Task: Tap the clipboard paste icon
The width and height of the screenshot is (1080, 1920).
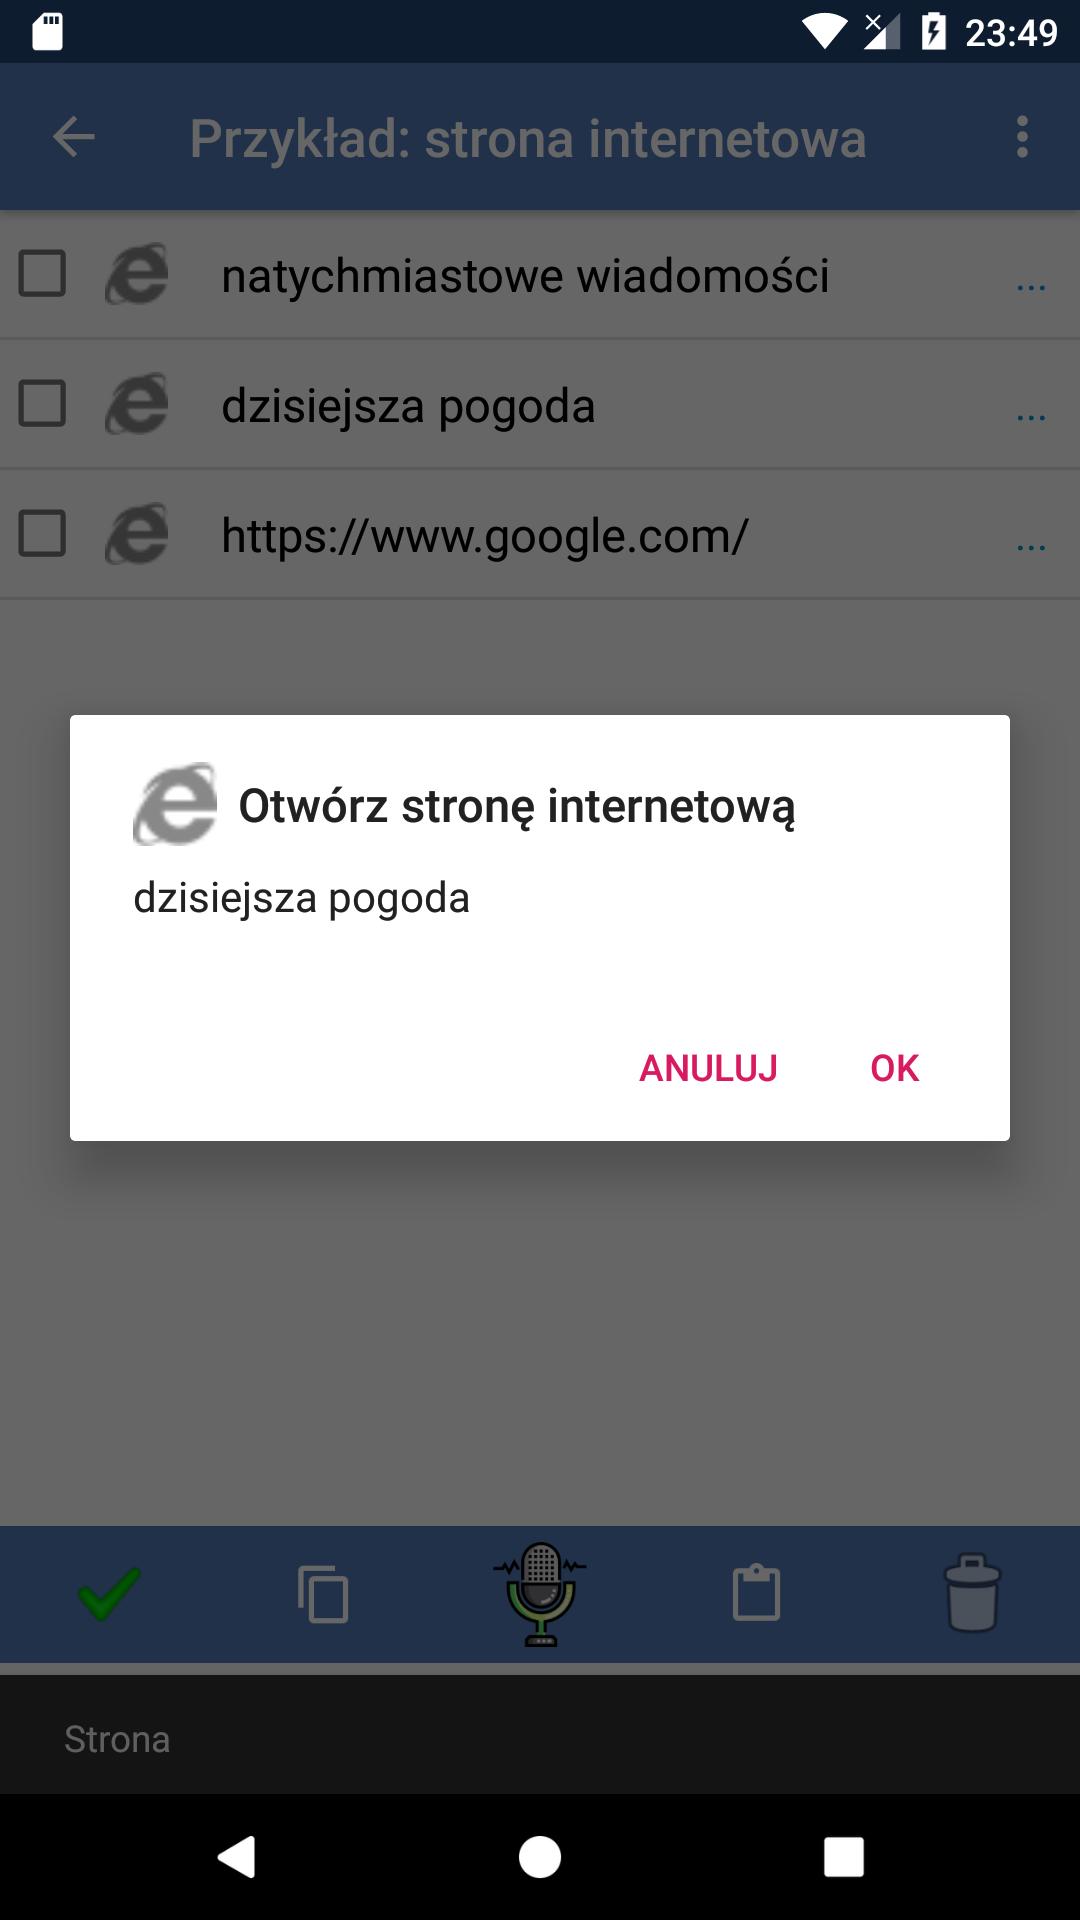Action: (756, 1592)
